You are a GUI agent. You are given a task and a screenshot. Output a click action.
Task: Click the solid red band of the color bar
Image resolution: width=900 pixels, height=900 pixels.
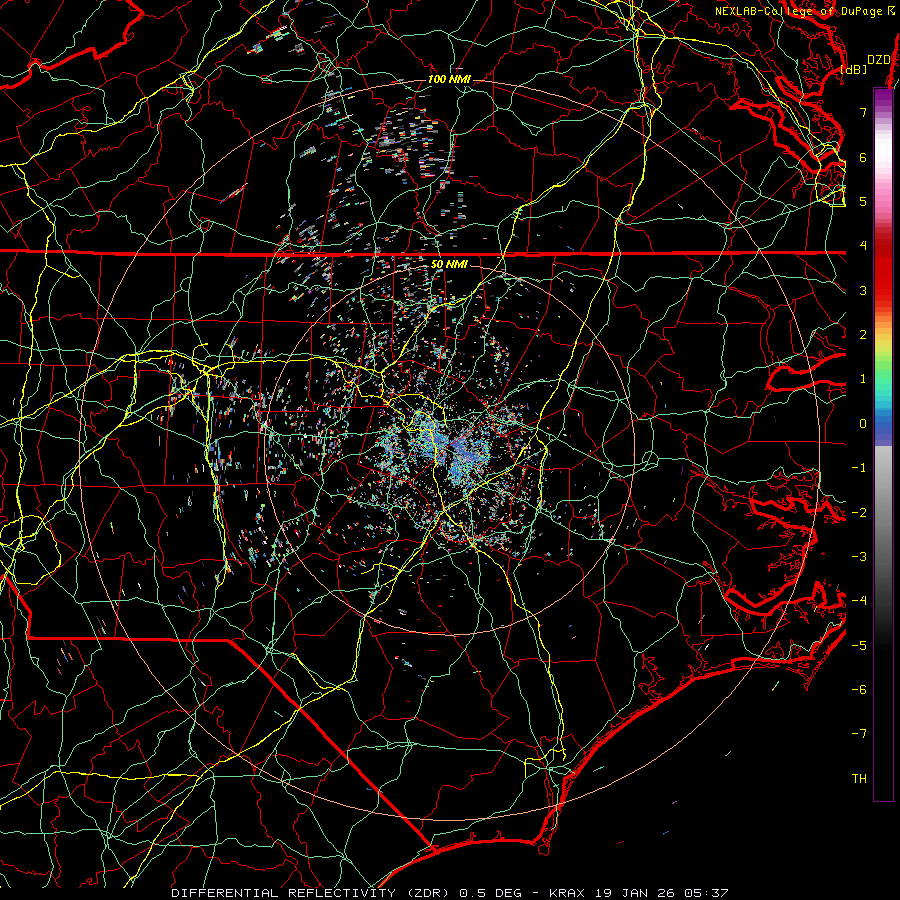(883, 276)
